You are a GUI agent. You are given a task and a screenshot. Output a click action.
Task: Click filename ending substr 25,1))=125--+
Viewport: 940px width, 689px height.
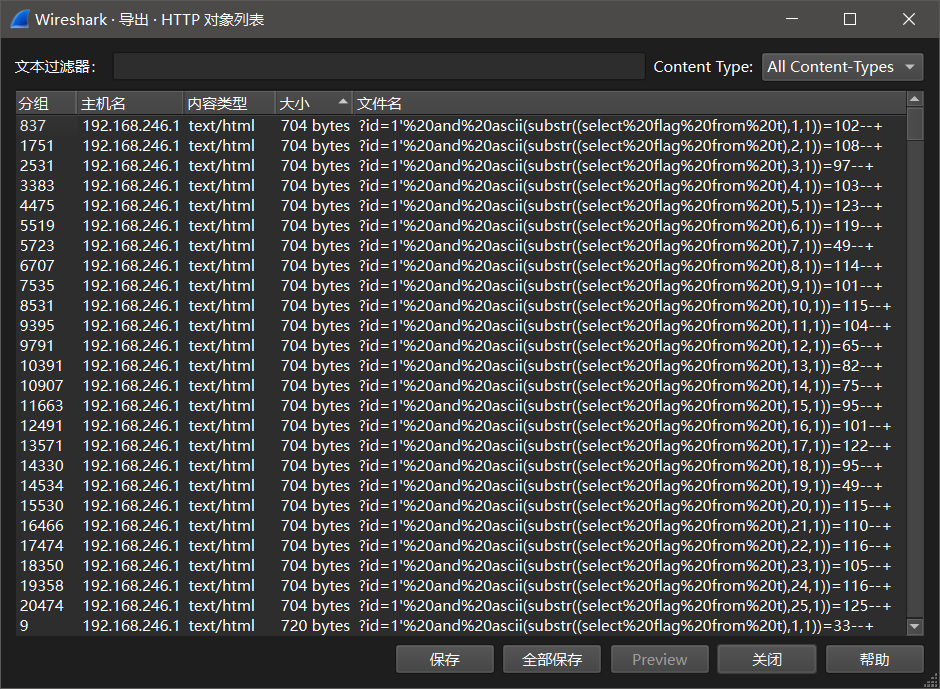pyautogui.click(x=625, y=606)
